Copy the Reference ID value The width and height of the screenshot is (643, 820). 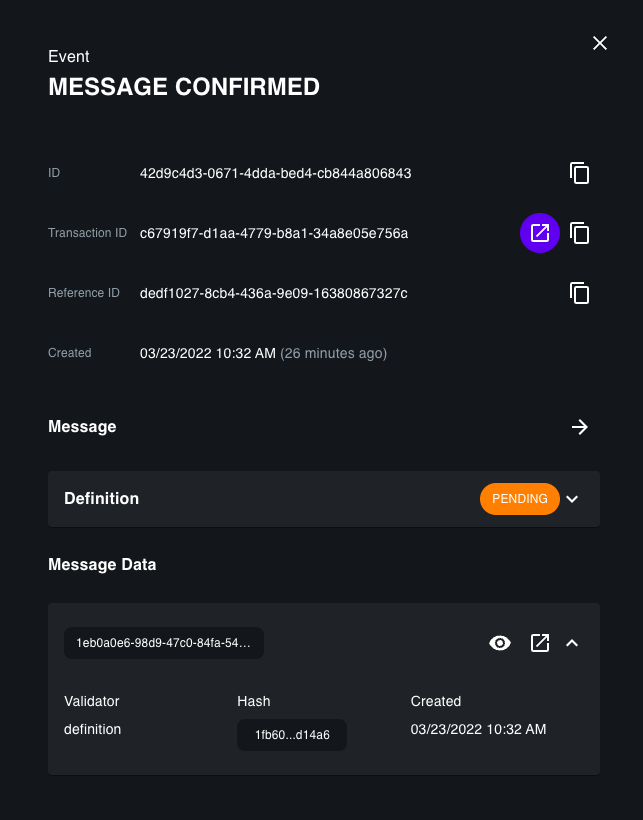tap(580, 293)
